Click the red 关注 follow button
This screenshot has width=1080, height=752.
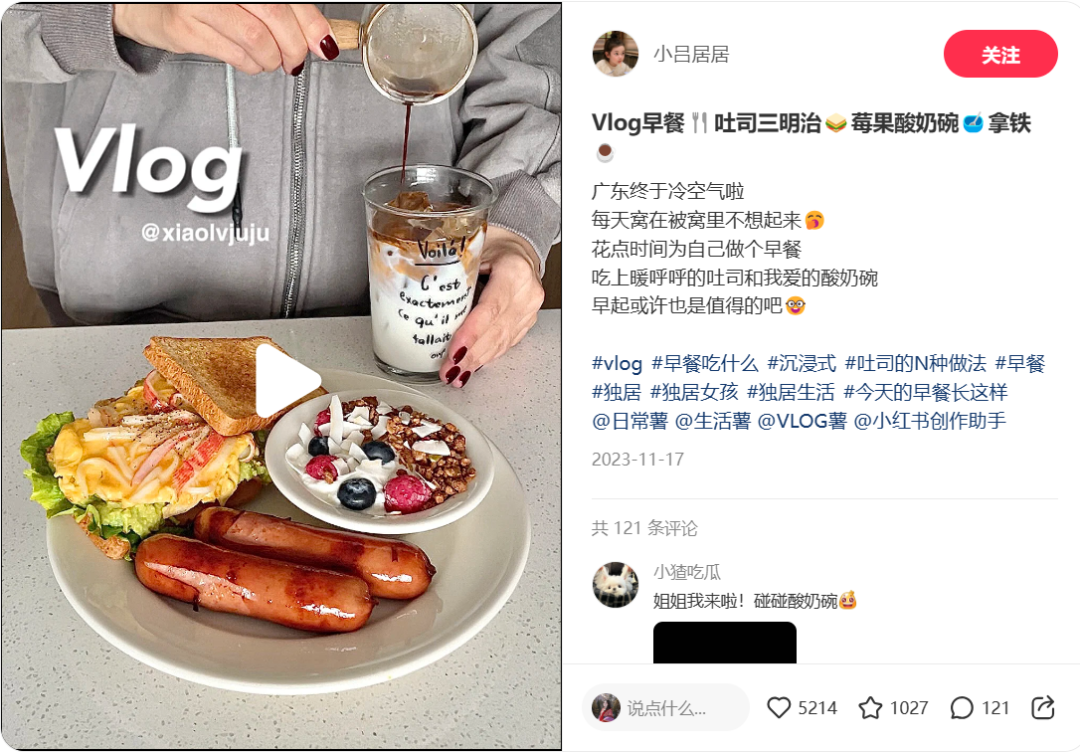point(1000,54)
